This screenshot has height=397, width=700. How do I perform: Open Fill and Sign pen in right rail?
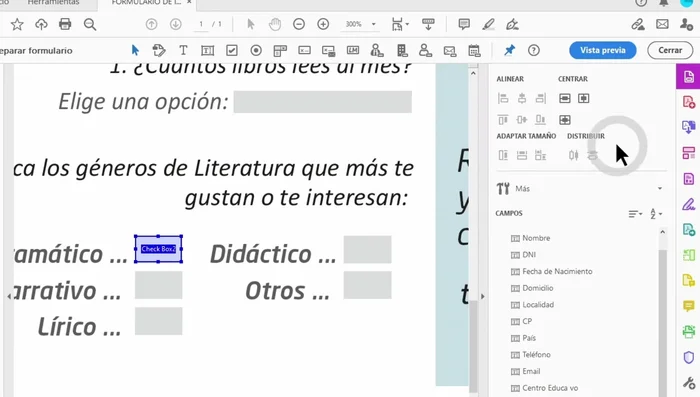pyautogui.click(x=689, y=205)
